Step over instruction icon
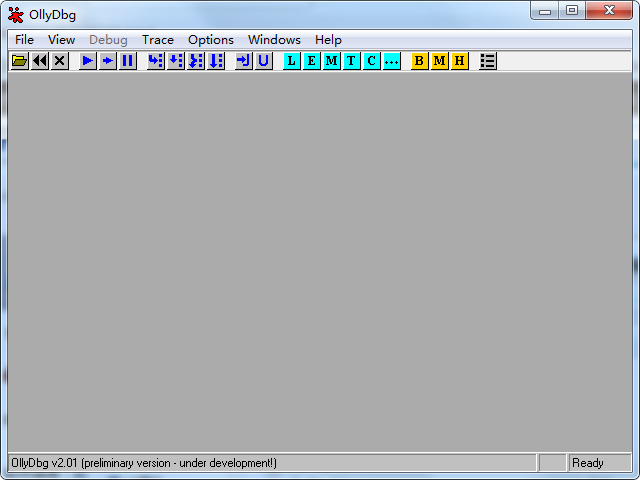Screen dimensions: 640x480 pyautogui.click(x=176, y=61)
